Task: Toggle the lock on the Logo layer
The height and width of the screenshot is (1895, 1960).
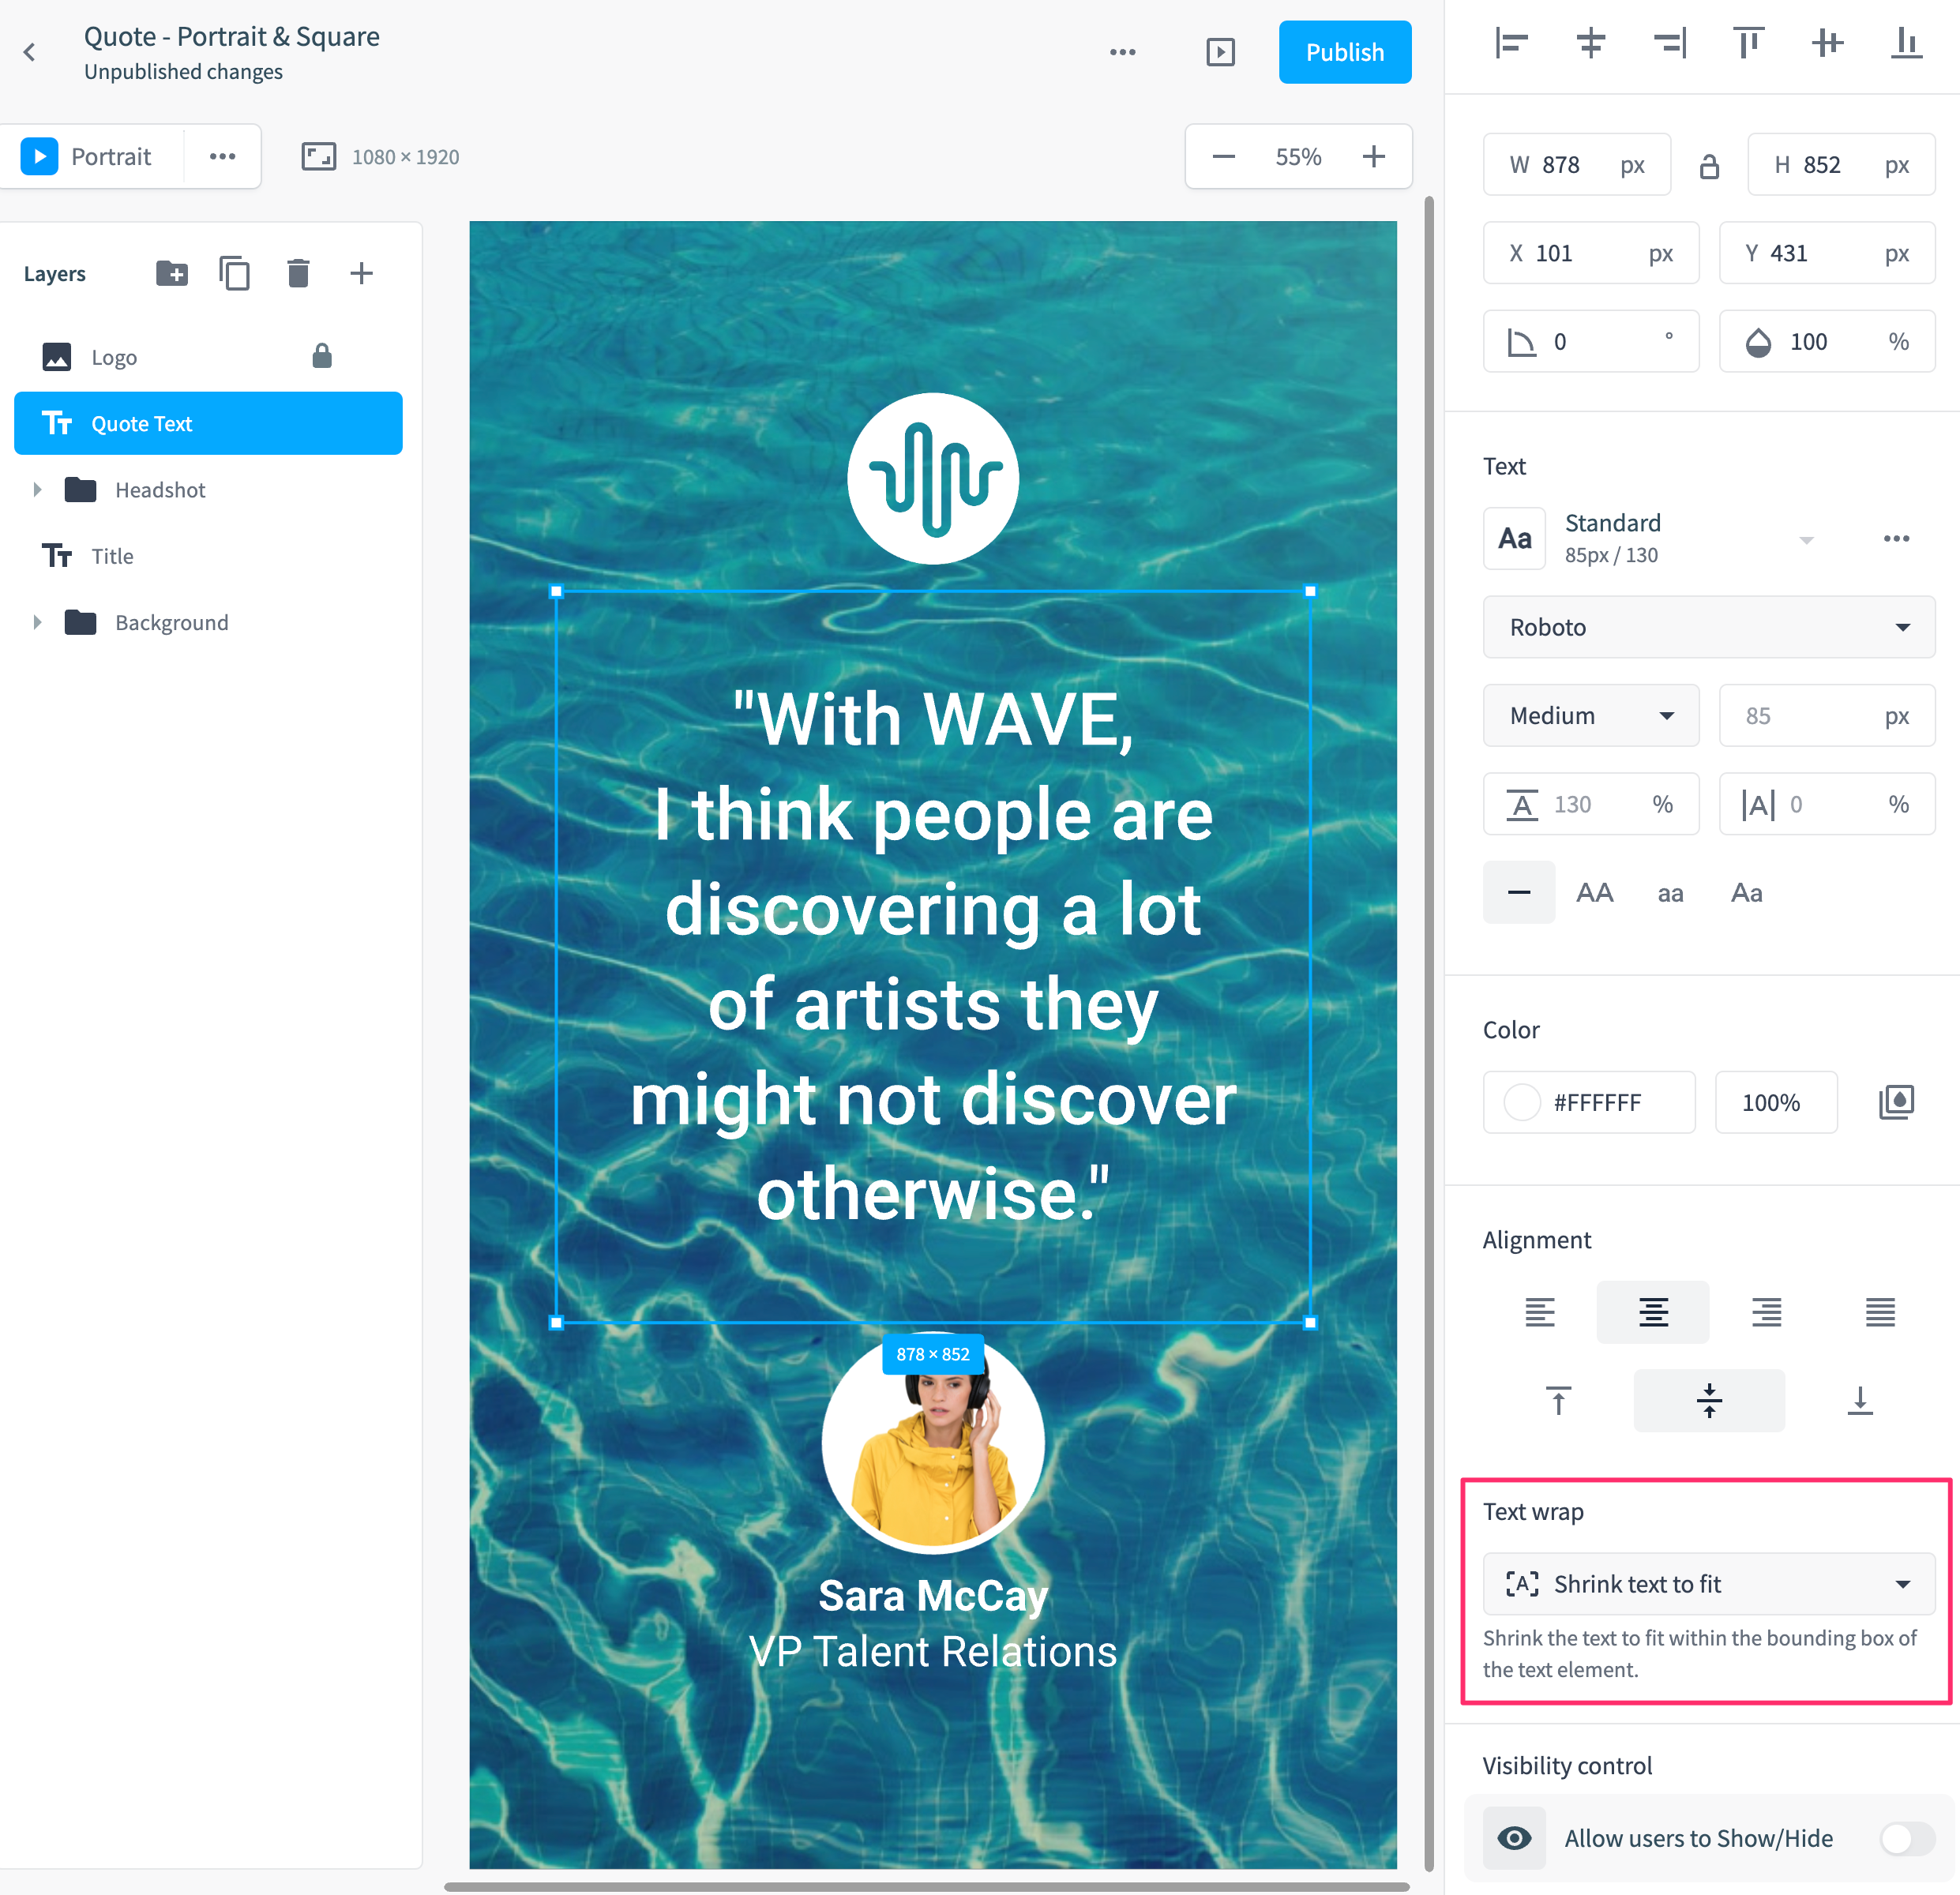Action: click(x=321, y=356)
